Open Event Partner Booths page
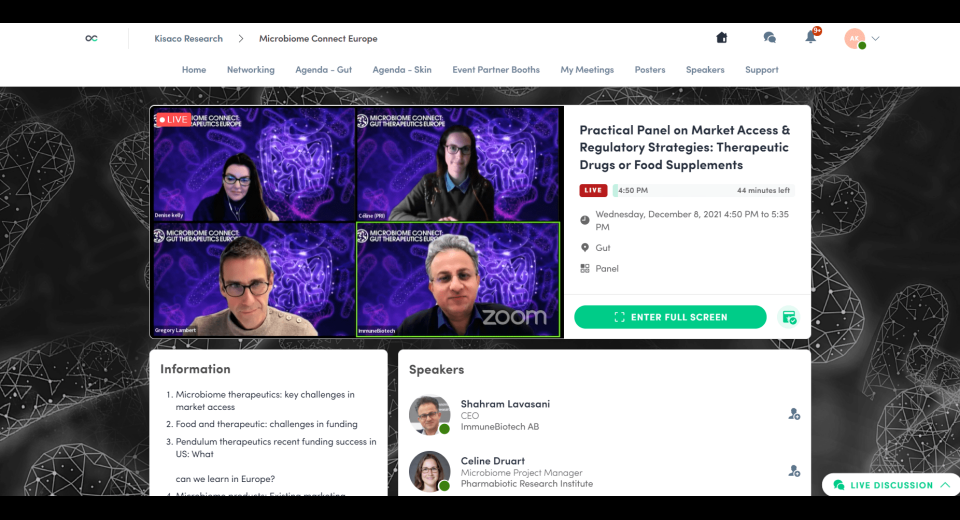Image resolution: width=960 pixels, height=520 pixels. (x=496, y=70)
